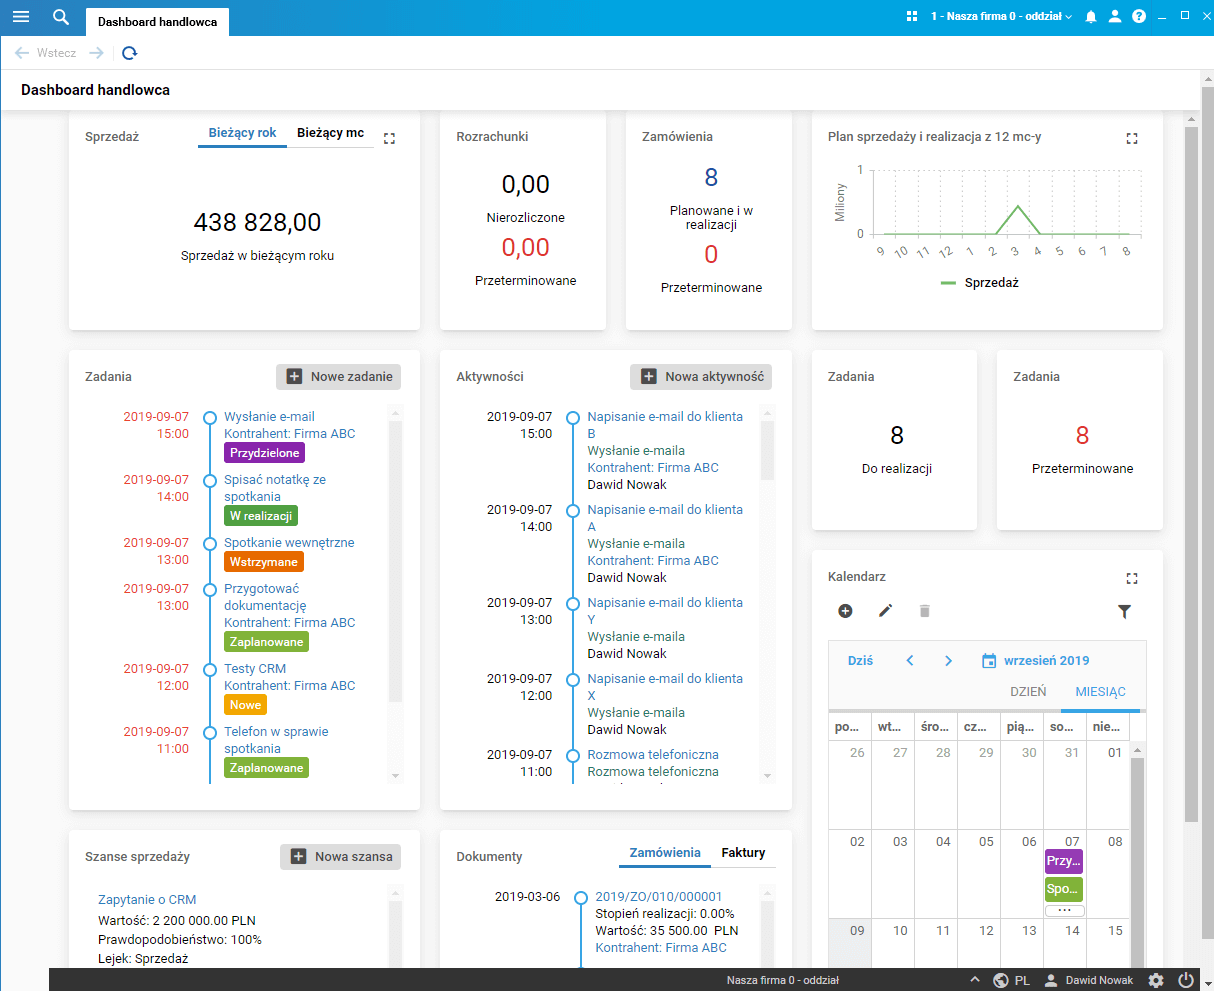1214x991 pixels.
Task: Refresh the dashboard with the reload icon
Action: point(129,53)
